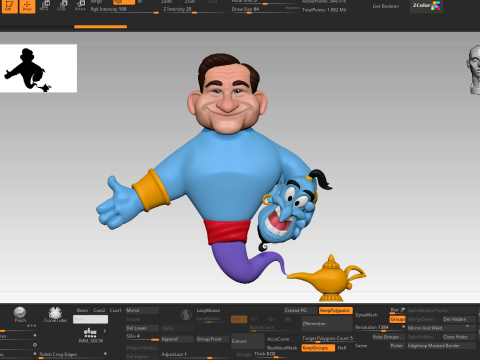This screenshot has width=480, height=360.
Task: Click Edgeloop Masked Border button
Action: pyautogui.click(x=442, y=346)
